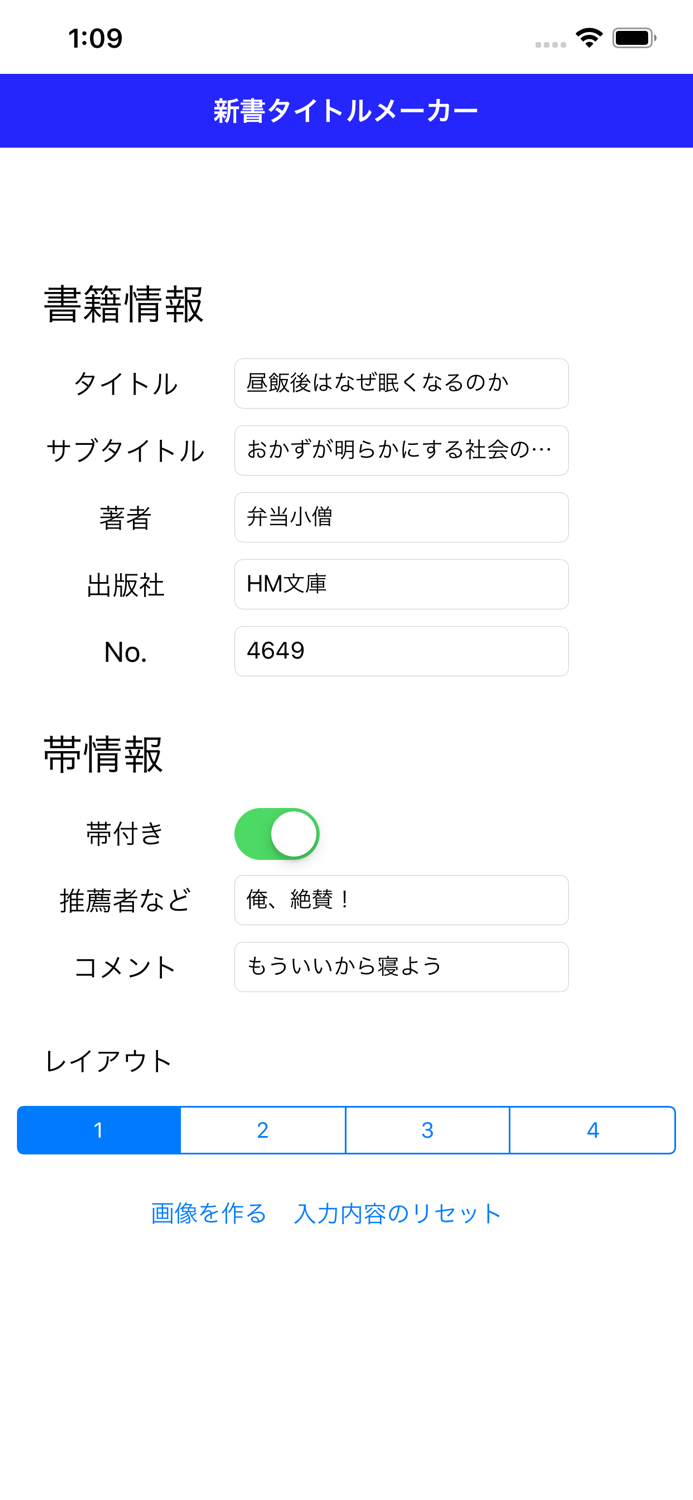693x1500 pixels.
Task: Click the No. field containing 4649
Action: coord(400,651)
